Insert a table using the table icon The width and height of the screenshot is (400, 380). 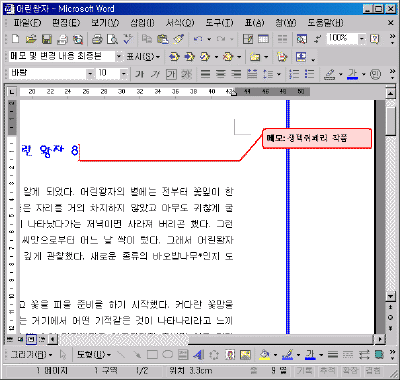point(263,39)
